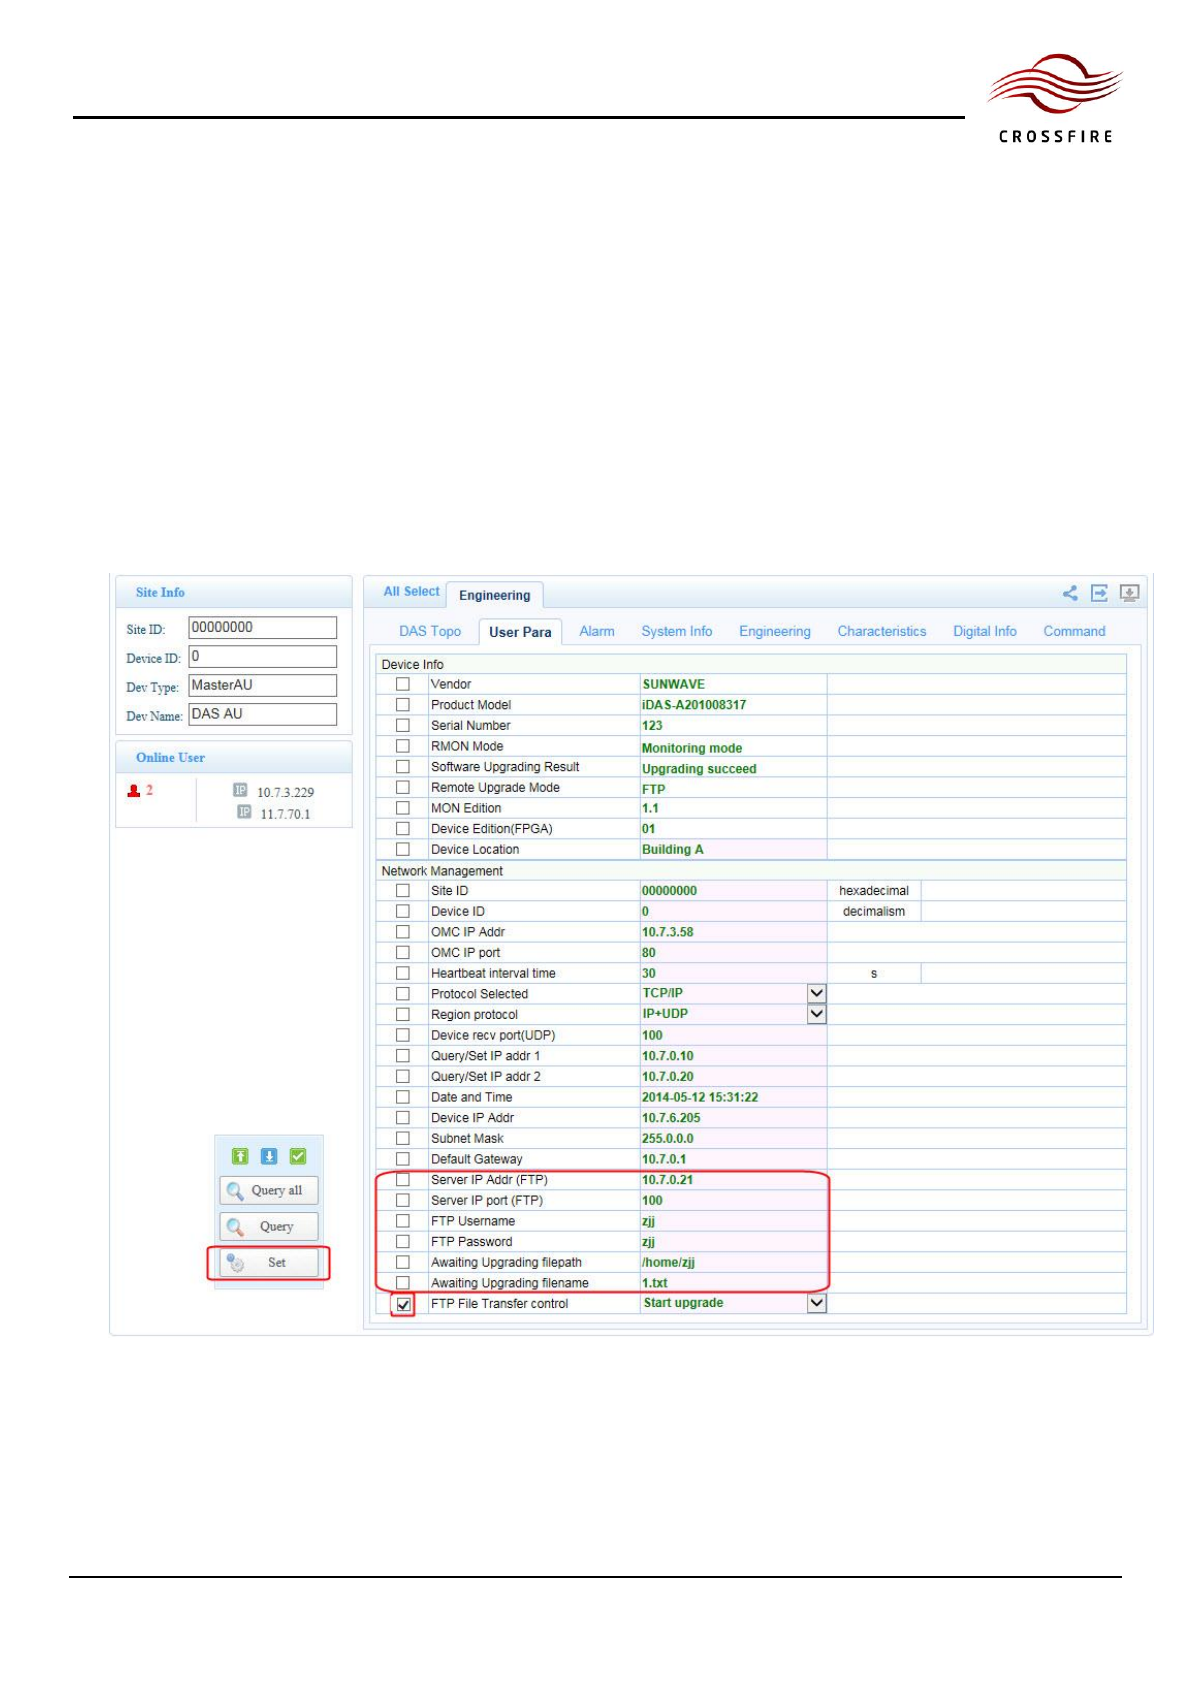Click the green checkmark select icon
The image size is (1191, 1684).
click(298, 1156)
